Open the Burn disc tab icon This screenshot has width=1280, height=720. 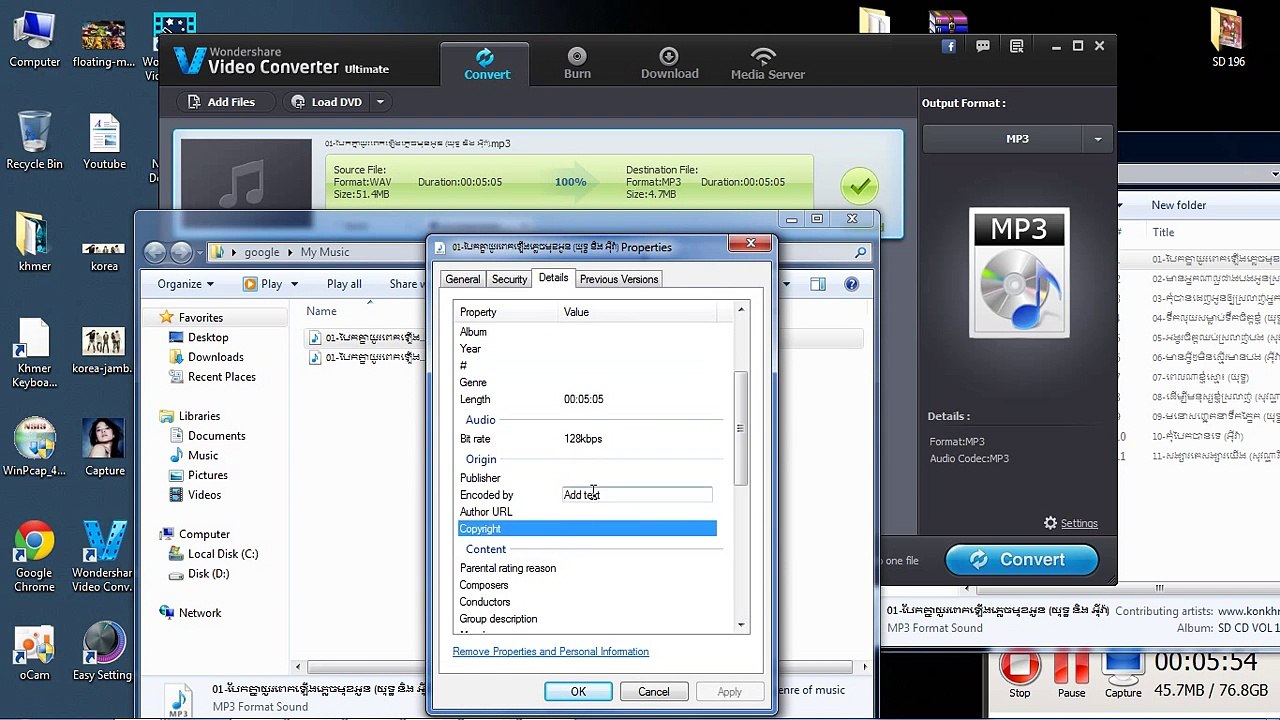point(577,56)
